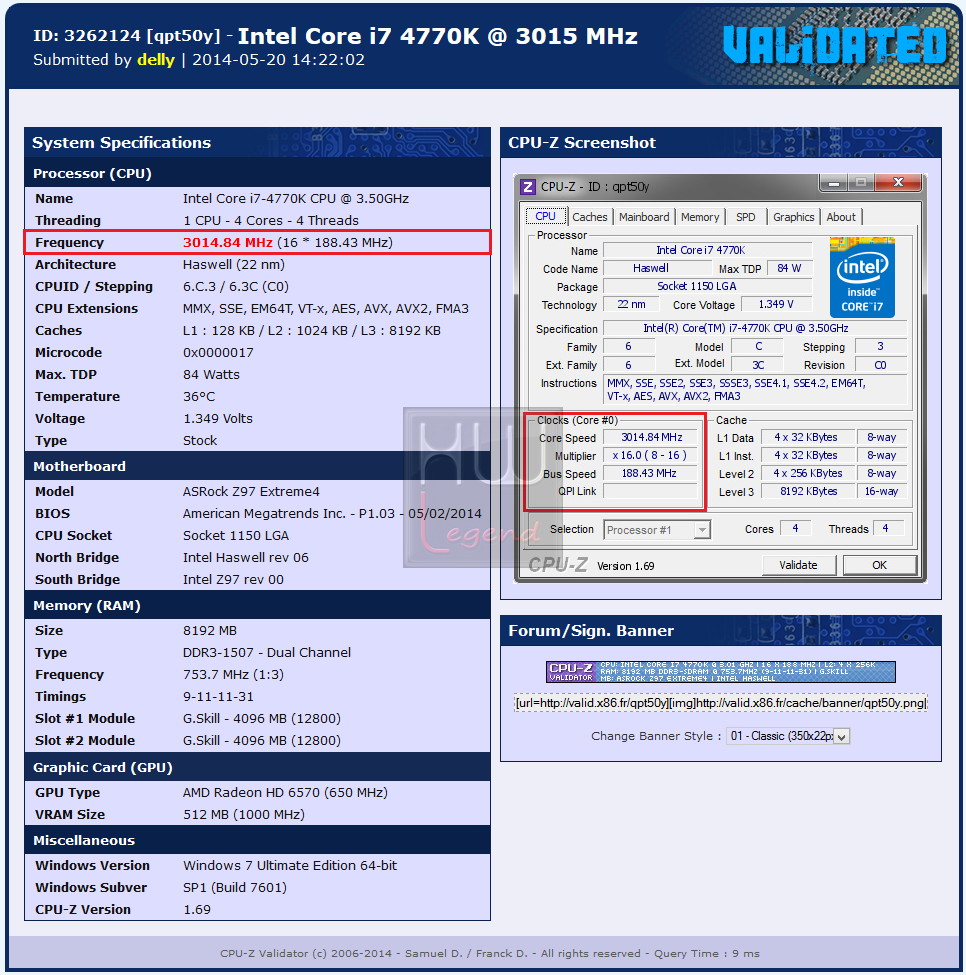Switch to the Caches tab
This screenshot has width=966, height=975.
tap(589, 217)
